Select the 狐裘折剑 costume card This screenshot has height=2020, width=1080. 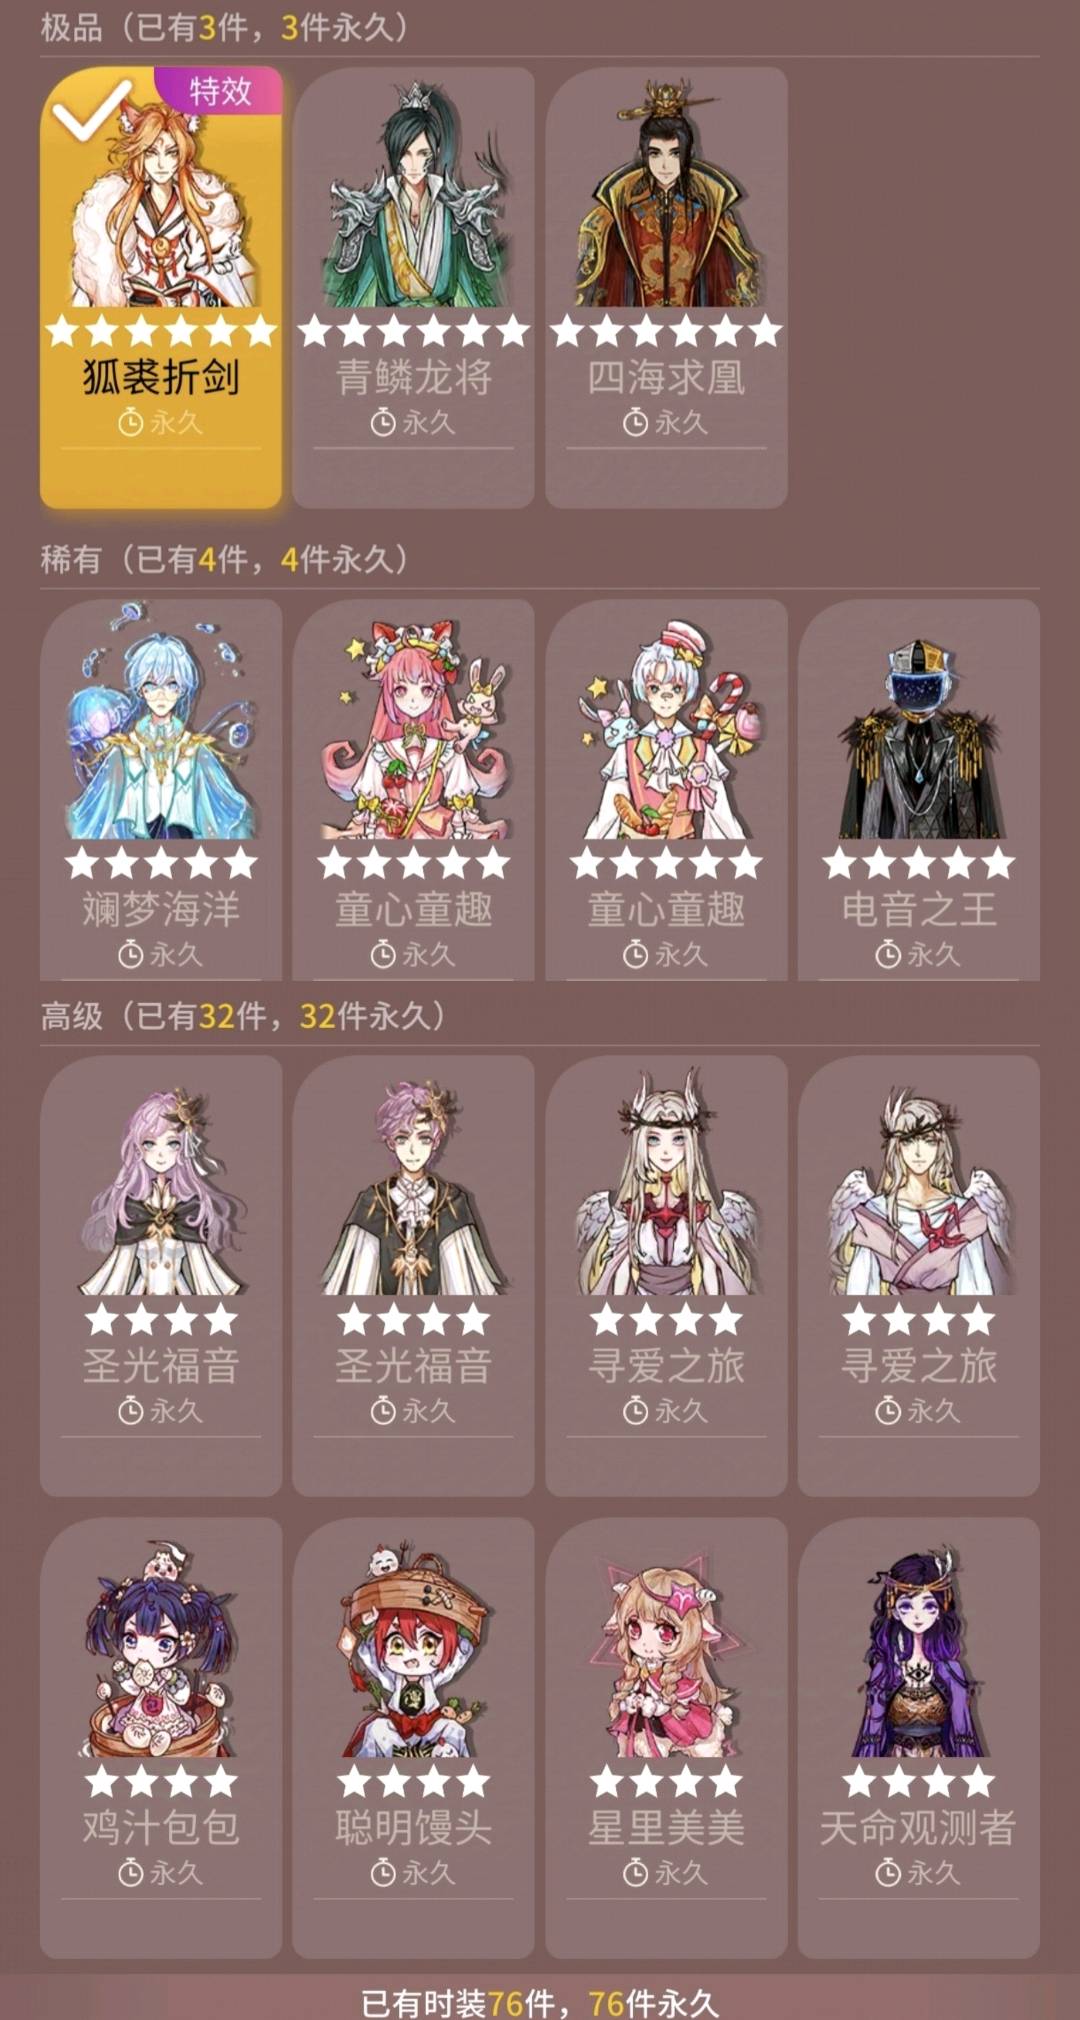tap(161, 288)
